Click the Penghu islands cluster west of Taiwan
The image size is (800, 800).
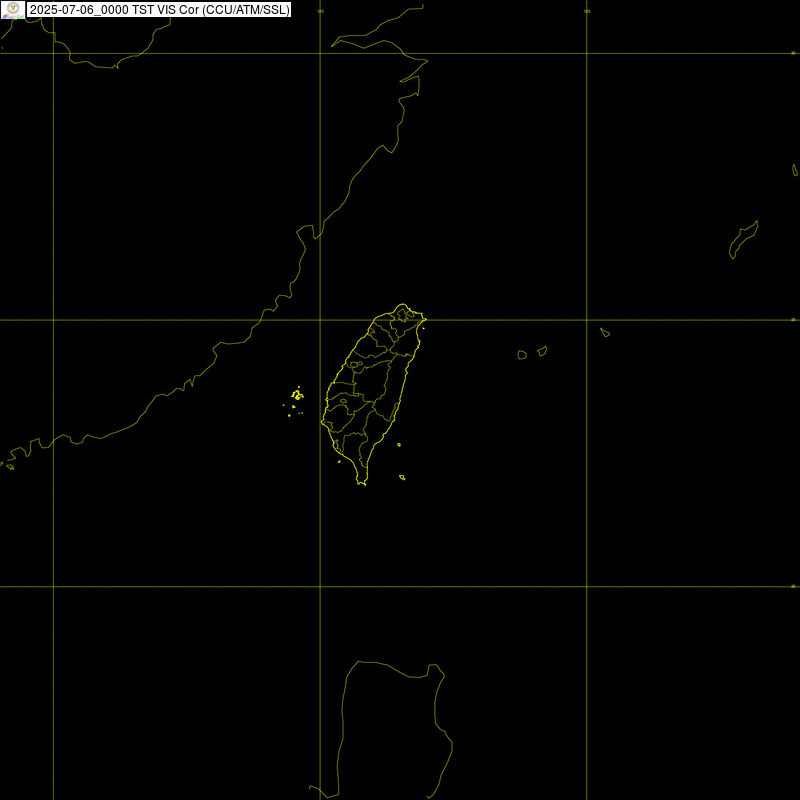[294, 402]
